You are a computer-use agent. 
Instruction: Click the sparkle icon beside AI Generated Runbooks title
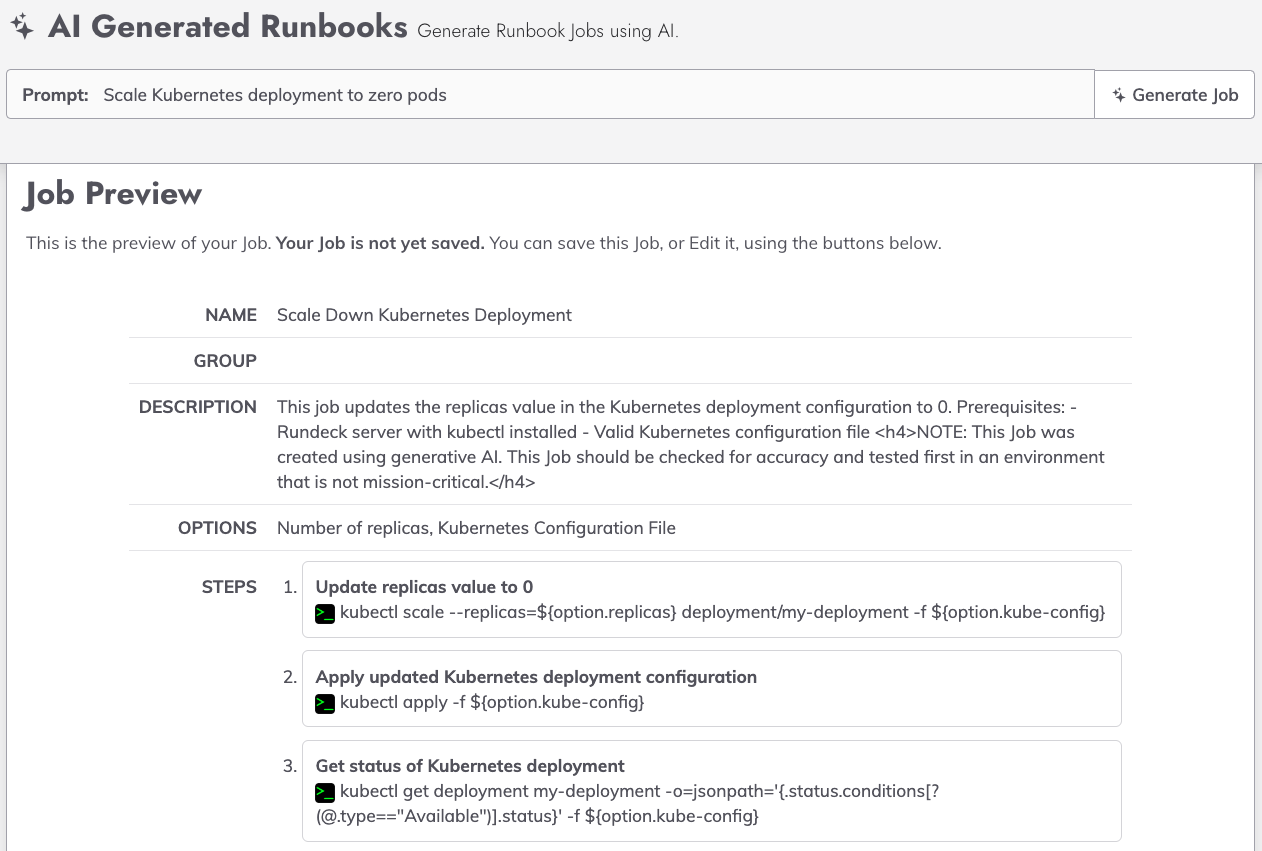[x=22, y=25]
